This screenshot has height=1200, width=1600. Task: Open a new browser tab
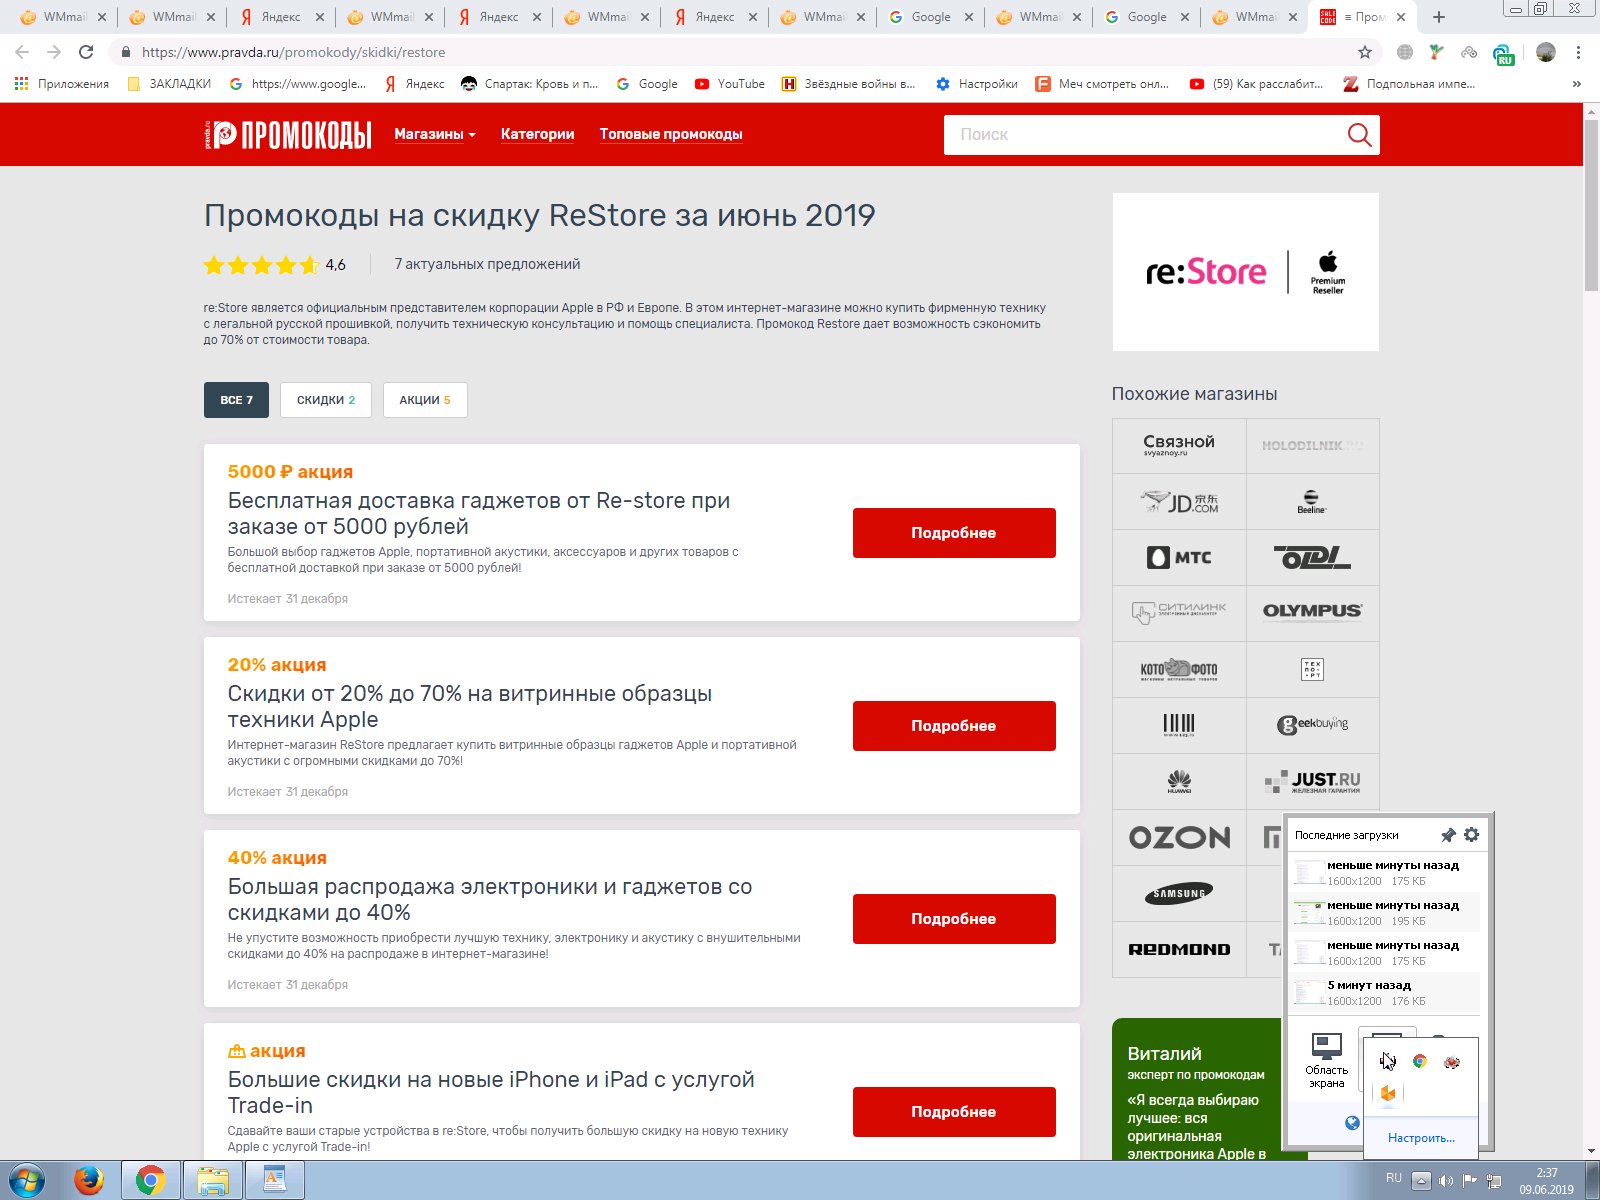(x=1438, y=17)
